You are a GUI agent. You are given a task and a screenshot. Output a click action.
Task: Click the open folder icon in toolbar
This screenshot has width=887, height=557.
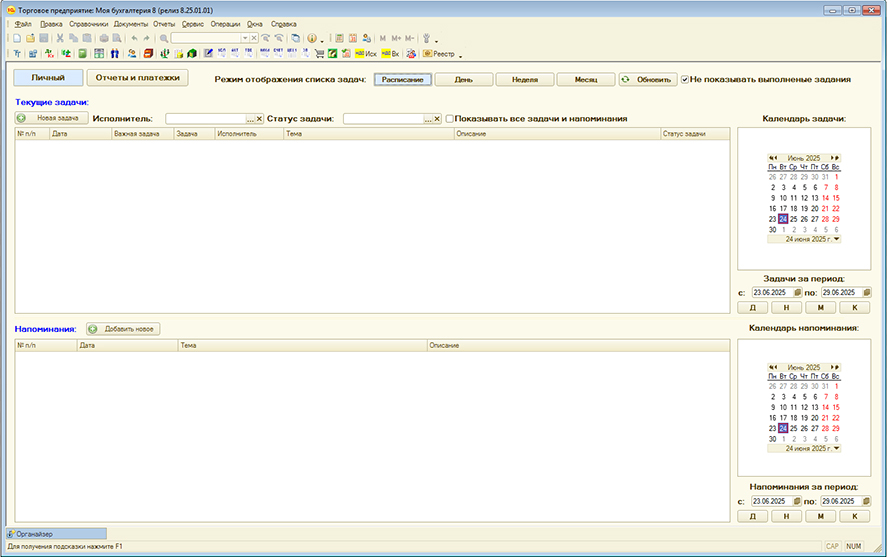[31, 38]
